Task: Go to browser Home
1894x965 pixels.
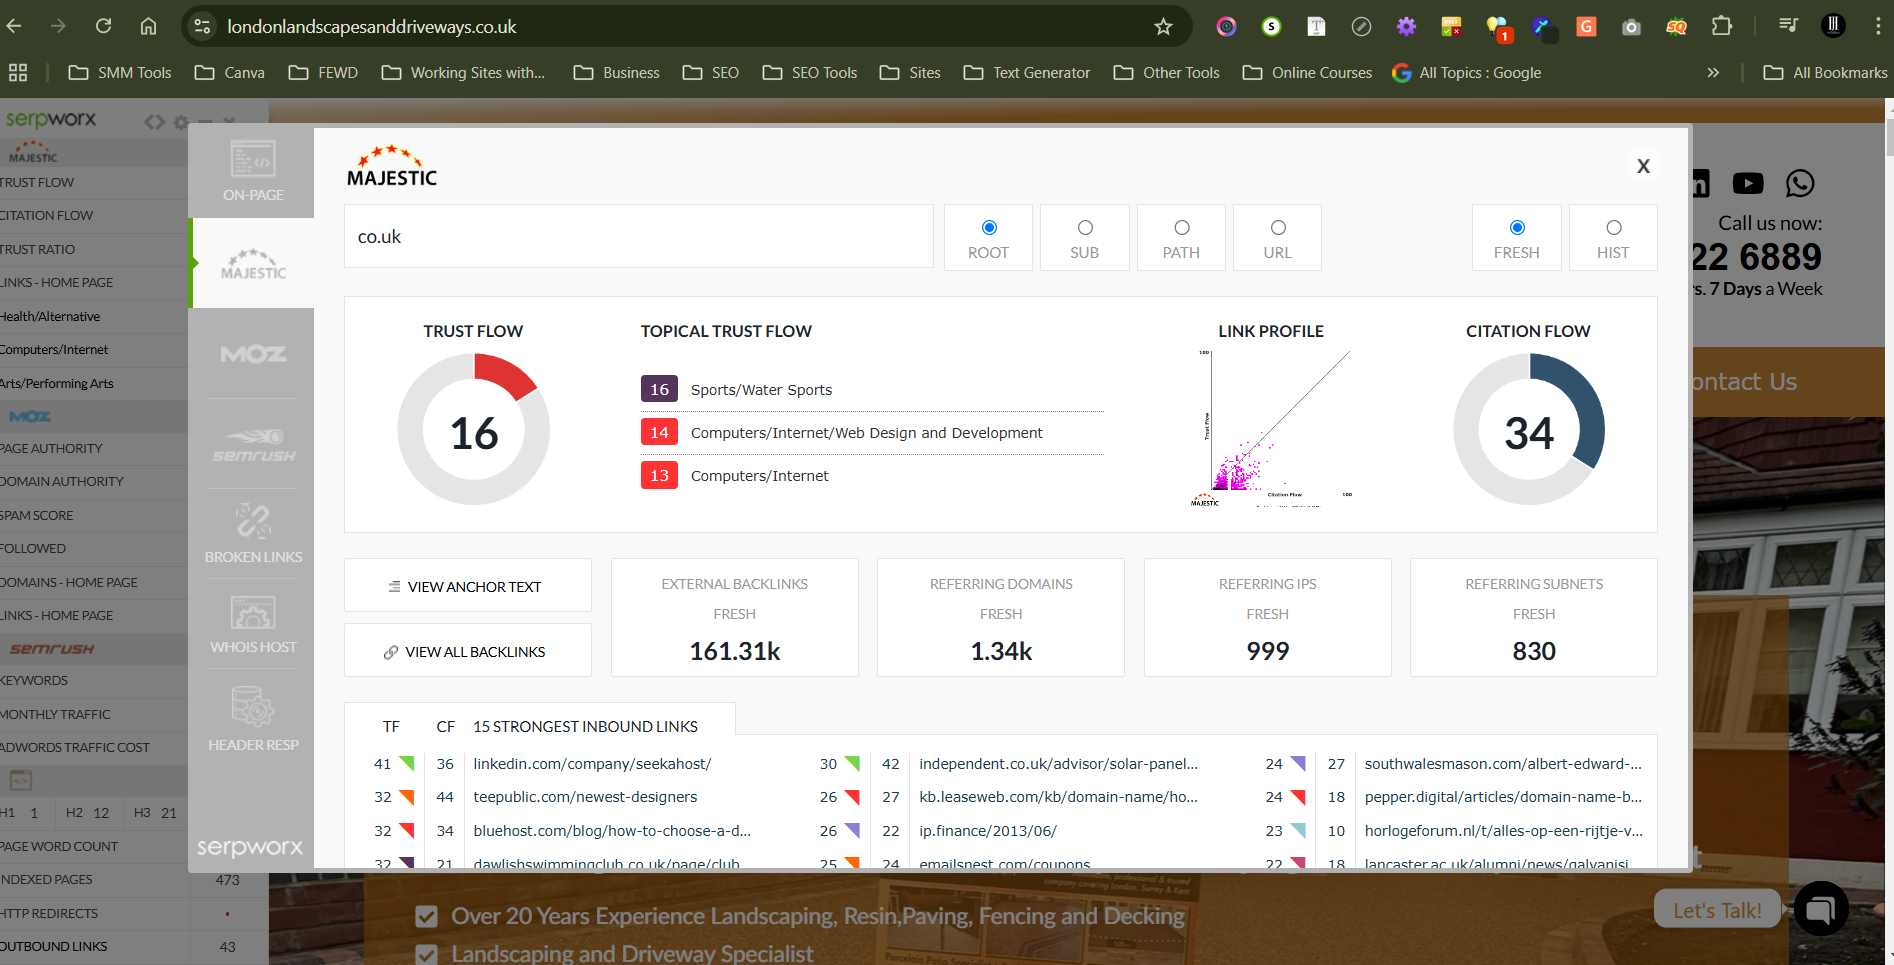Action: [x=148, y=26]
